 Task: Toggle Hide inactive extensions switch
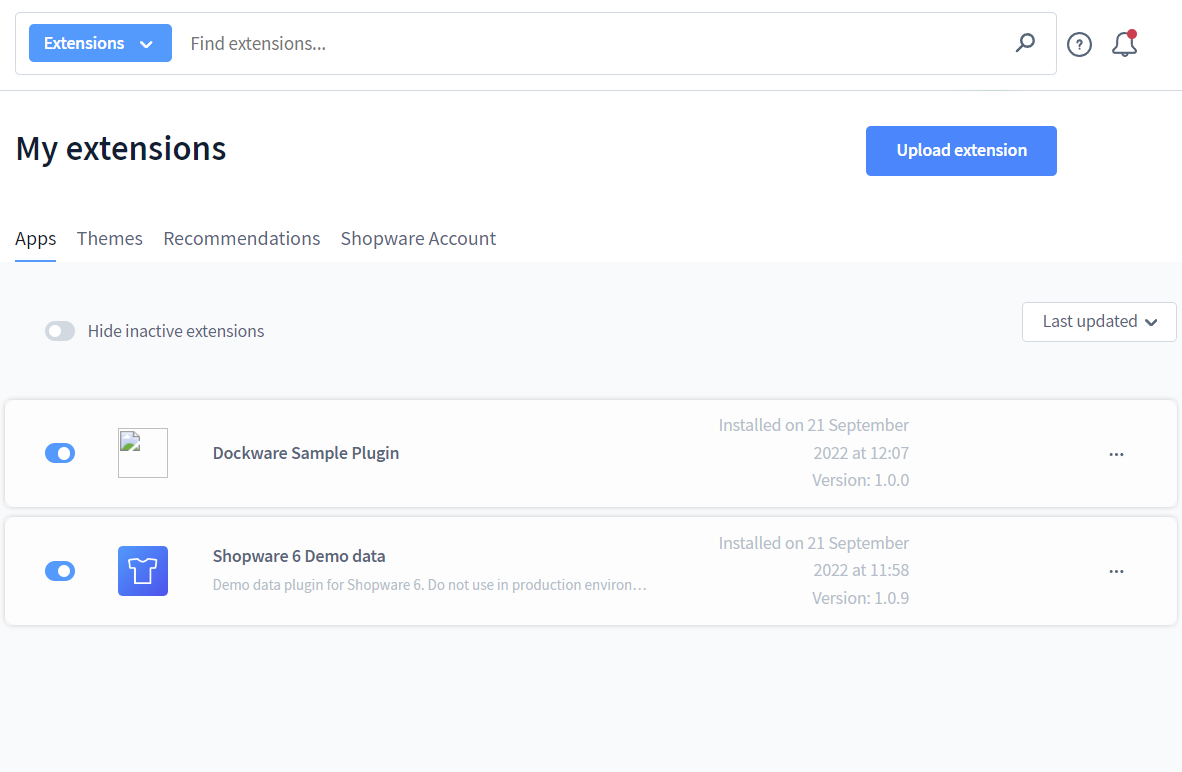(60, 331)
